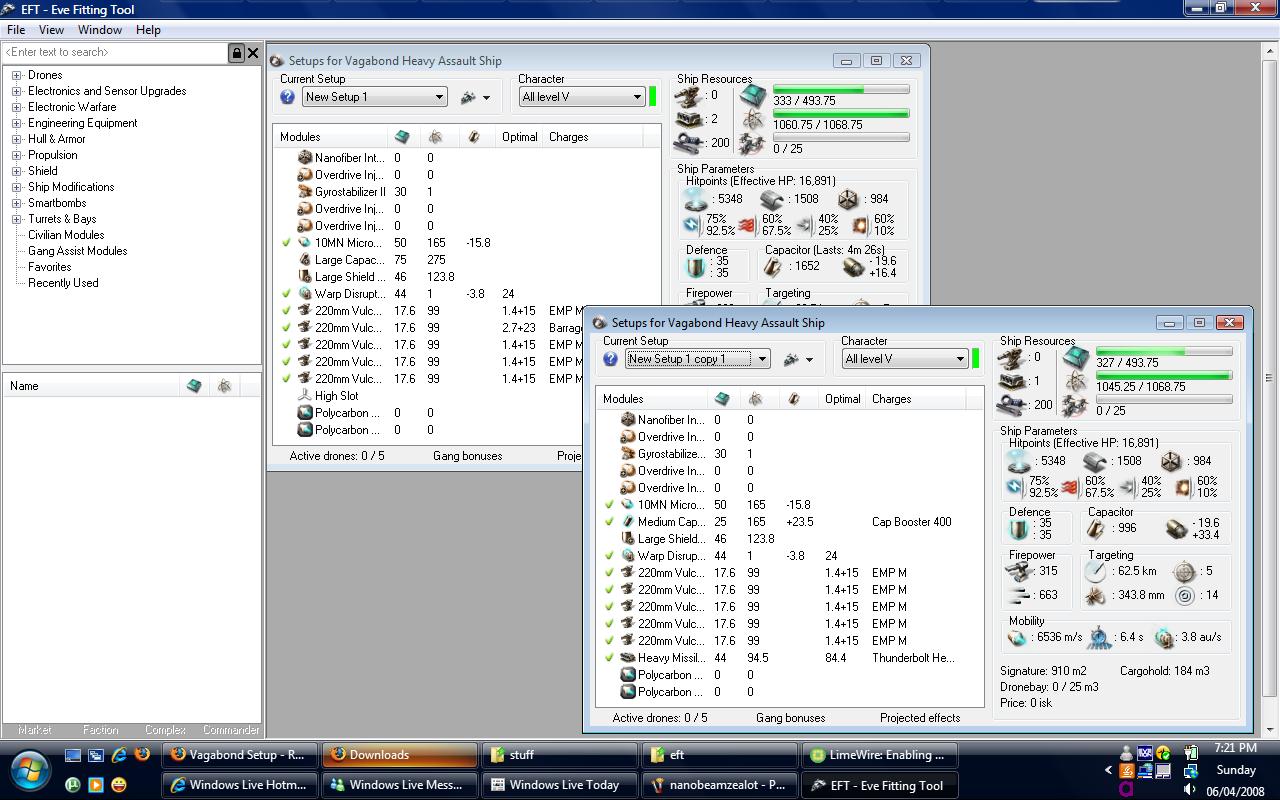Click capacitor icon showing 996 in front window
This screenshot has width=1280, height=800.
[x=1095, y=528]
